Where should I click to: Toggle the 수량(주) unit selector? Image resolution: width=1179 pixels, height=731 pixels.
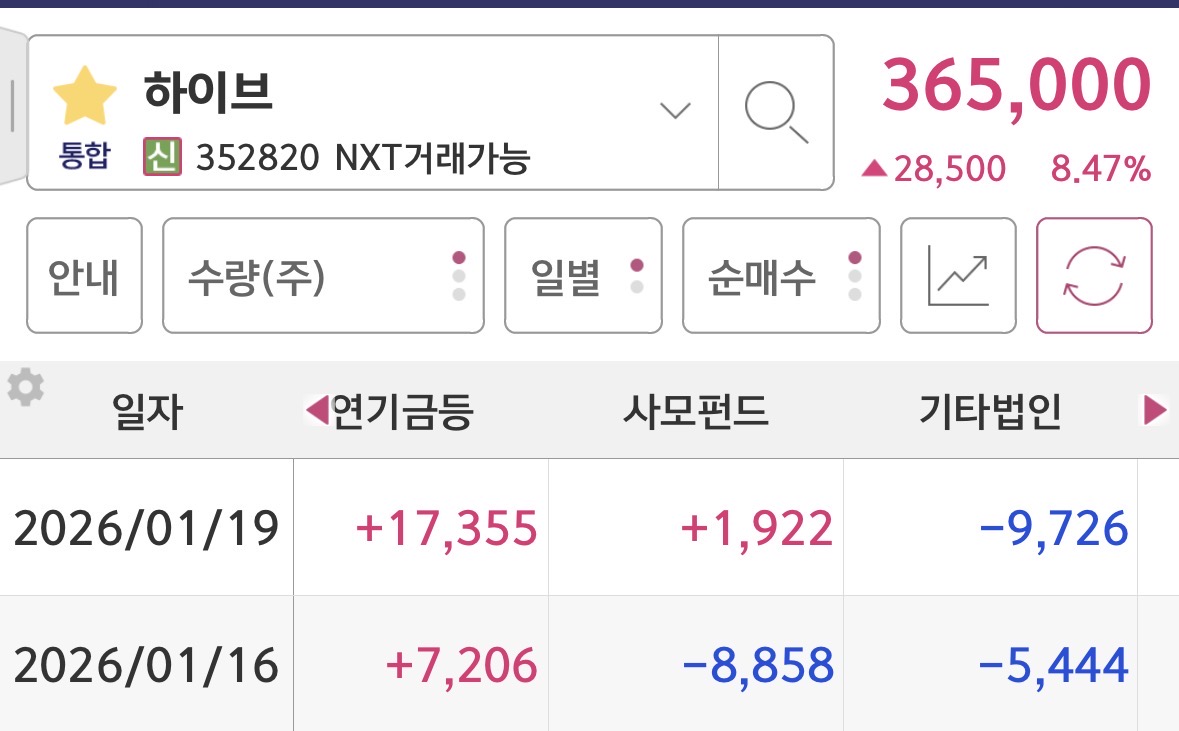(322, 276)
